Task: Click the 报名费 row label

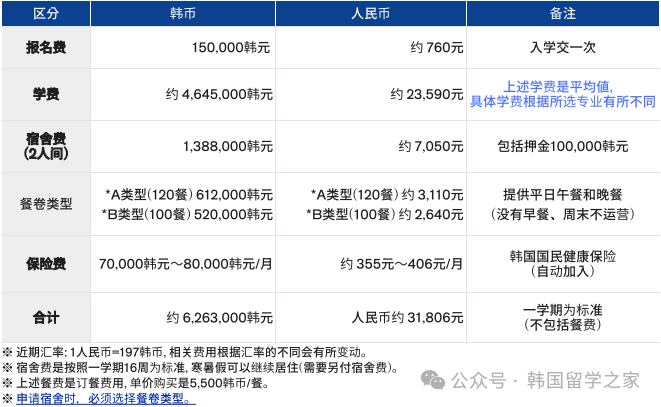Action: pos(46,47)
